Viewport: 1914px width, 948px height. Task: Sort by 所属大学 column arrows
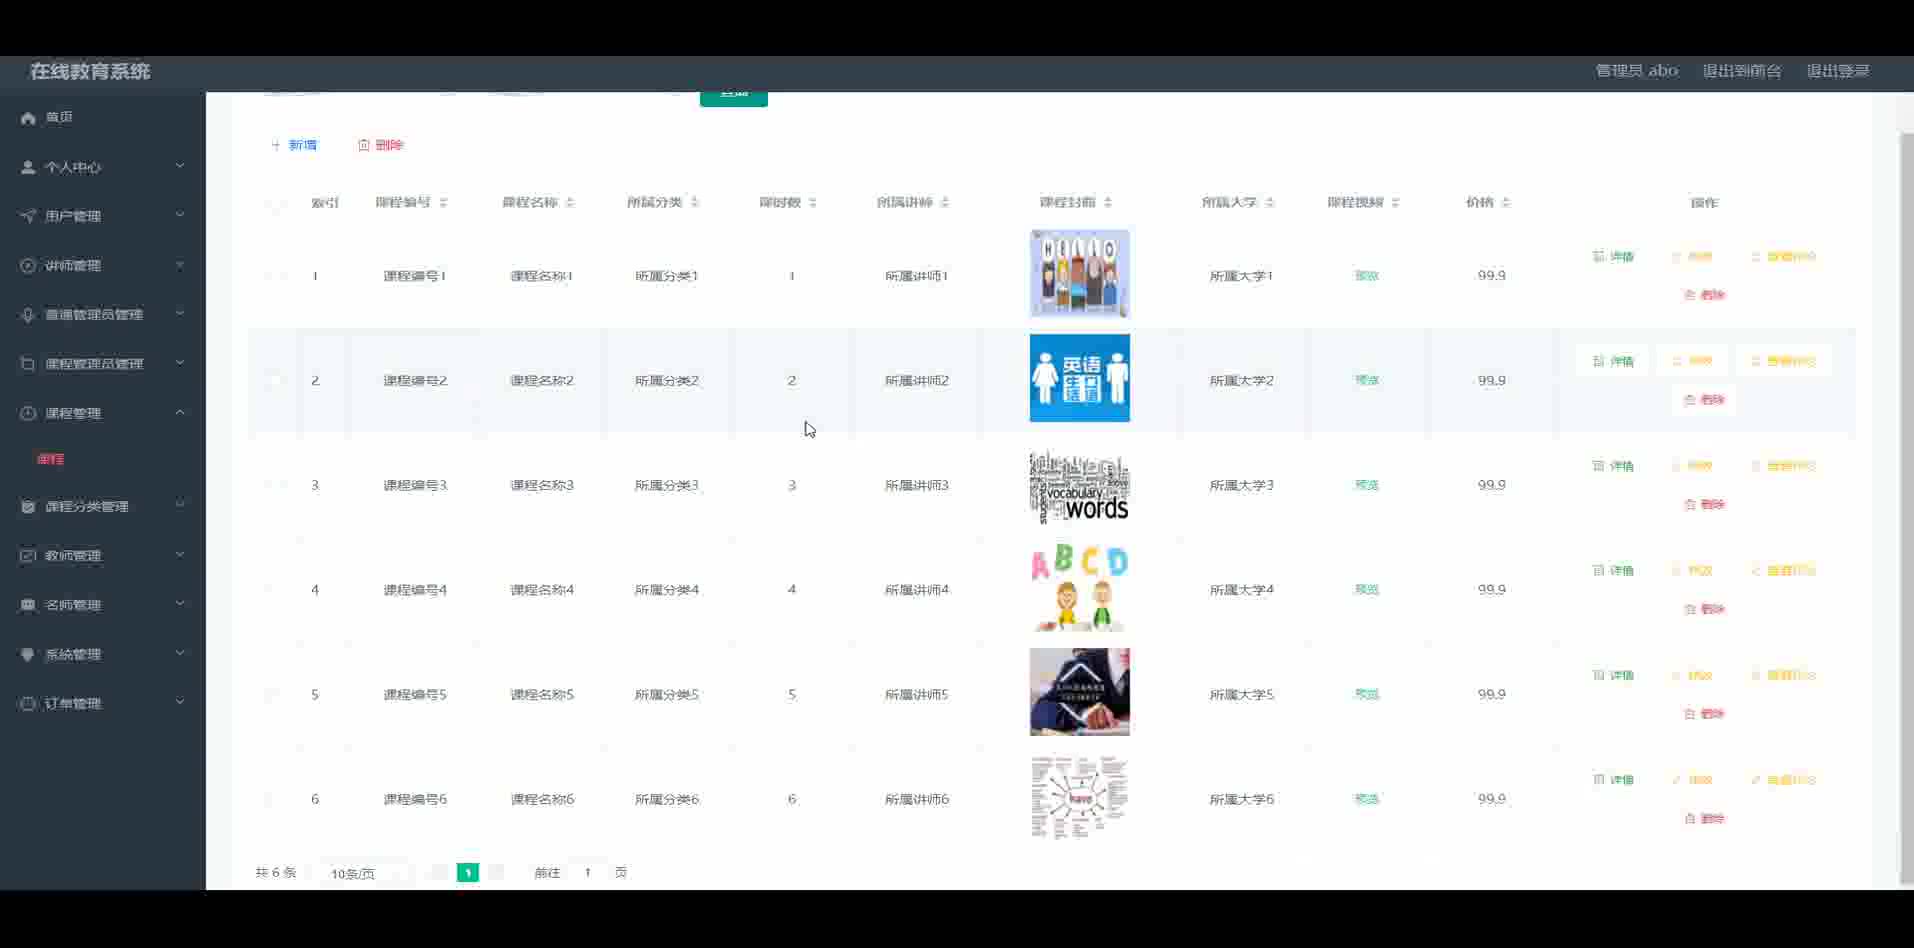(1270, 203)
